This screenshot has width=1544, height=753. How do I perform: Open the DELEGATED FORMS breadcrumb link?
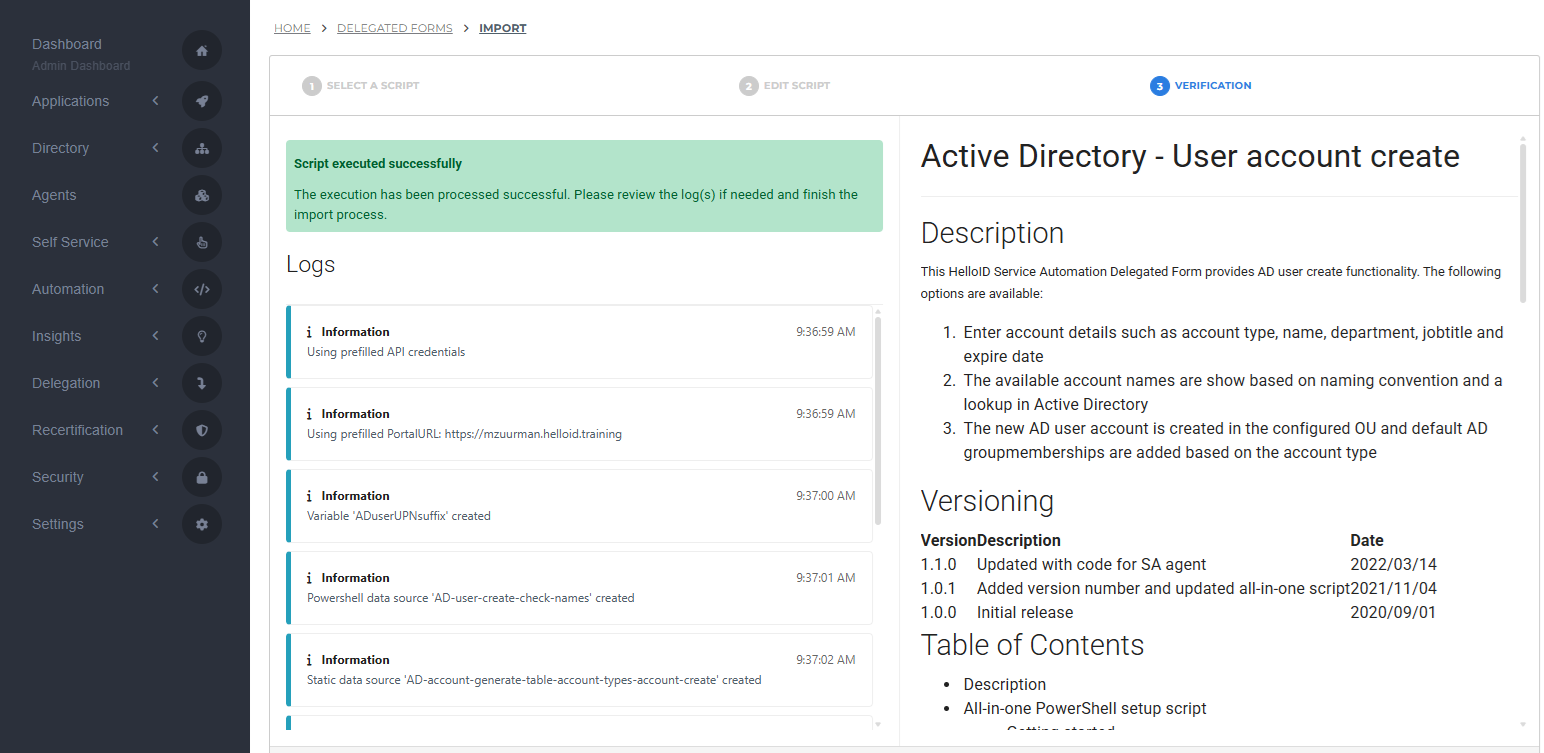point(394,27)
